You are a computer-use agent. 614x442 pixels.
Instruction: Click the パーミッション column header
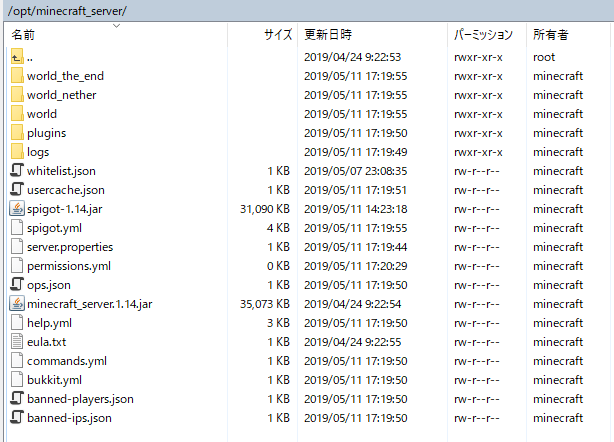pos(484,34)
